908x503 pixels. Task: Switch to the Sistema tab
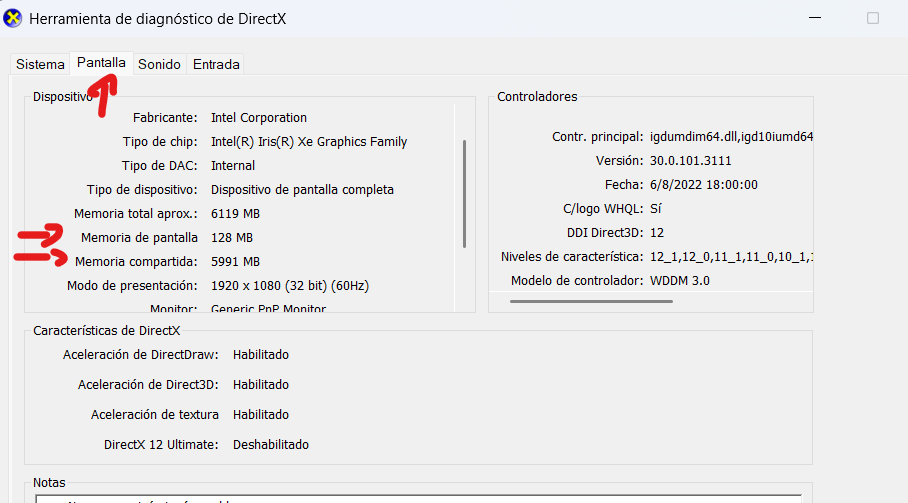[40, 64]
